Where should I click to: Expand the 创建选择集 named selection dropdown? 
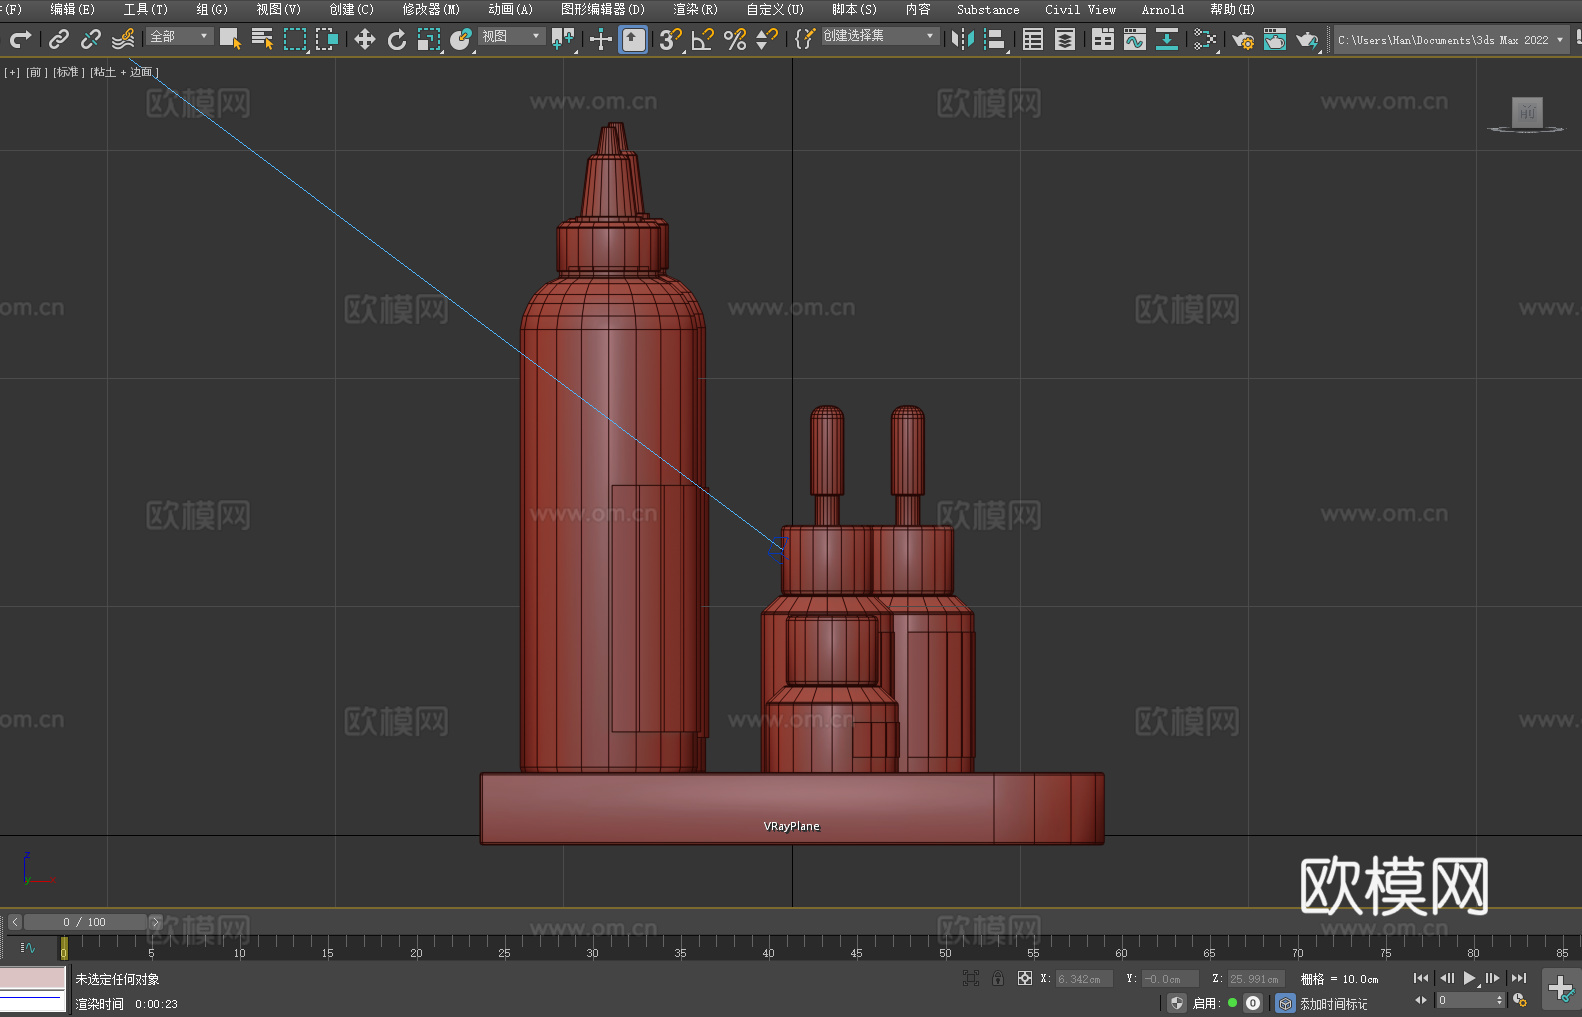click(x=880, y=36)
